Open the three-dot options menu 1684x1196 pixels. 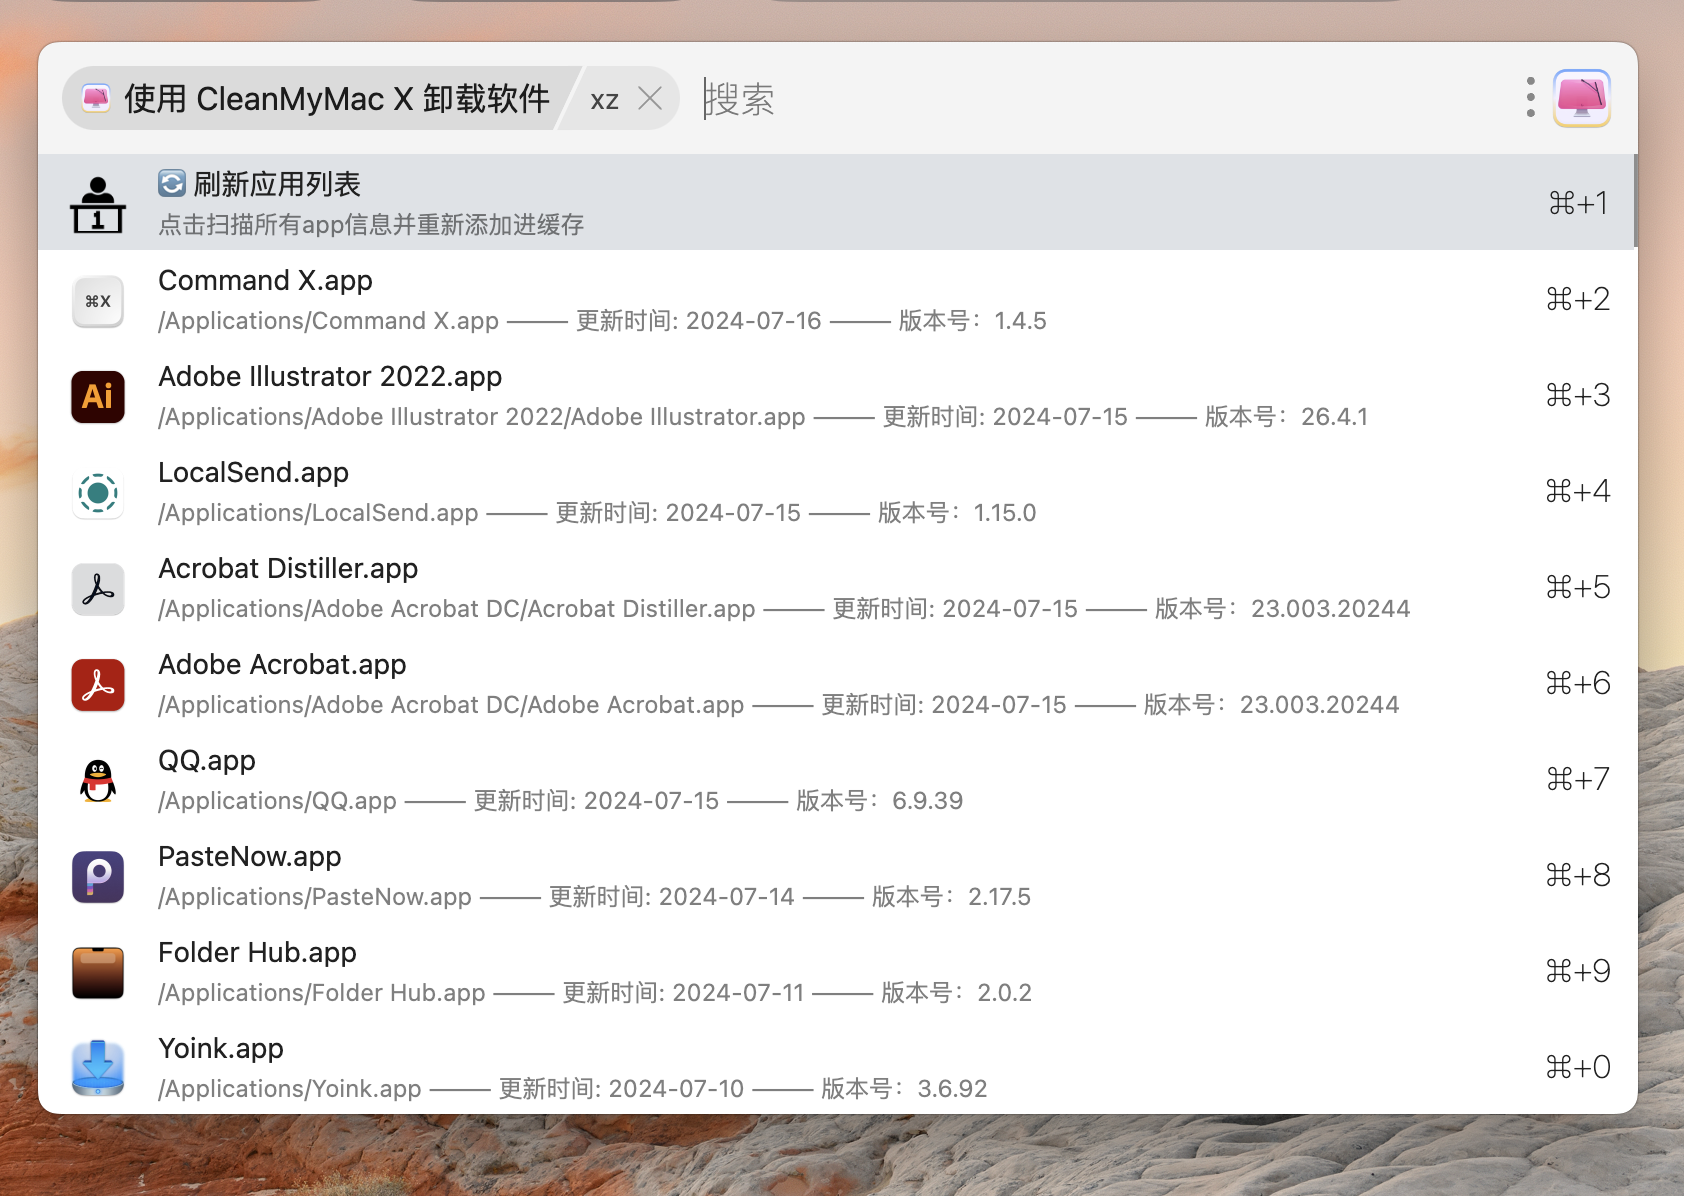pyautogui.click(x=1531, y=98)
